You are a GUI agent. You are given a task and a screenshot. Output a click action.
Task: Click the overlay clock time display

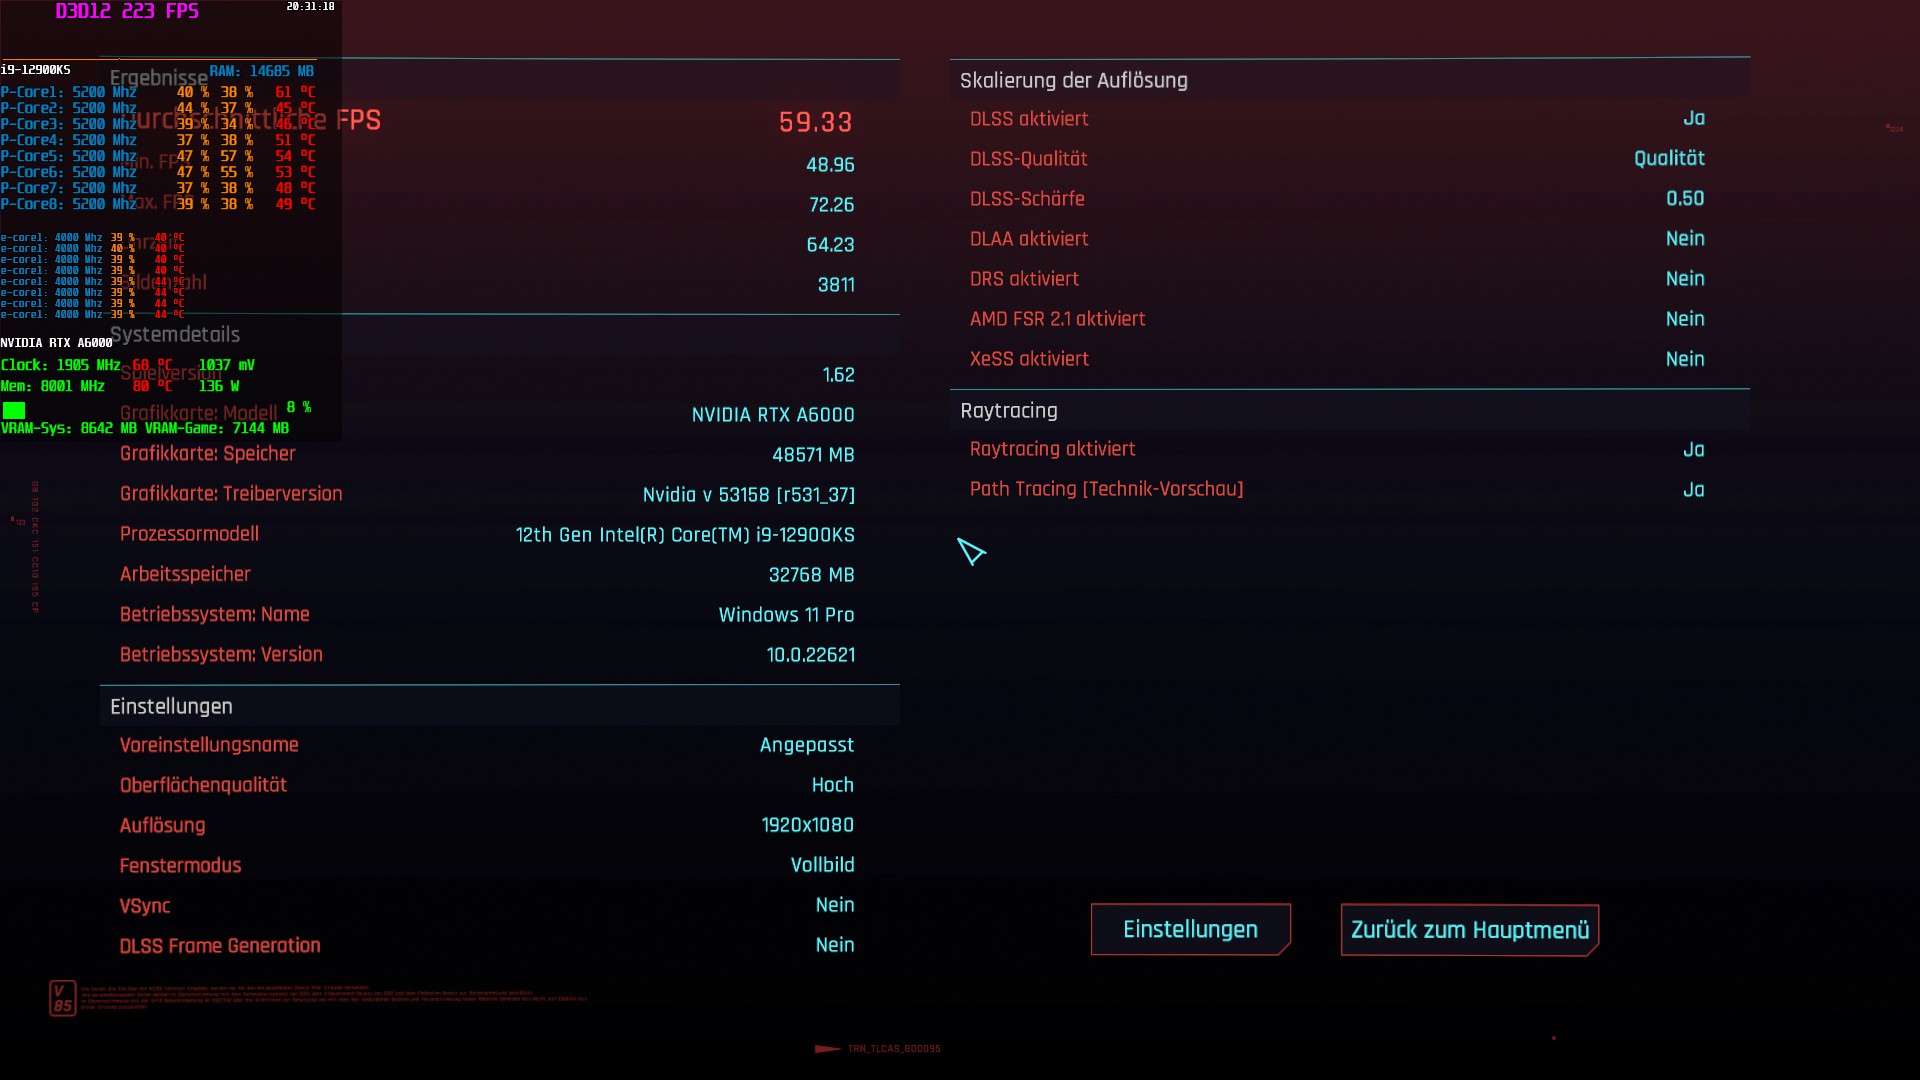pos(310,7)
